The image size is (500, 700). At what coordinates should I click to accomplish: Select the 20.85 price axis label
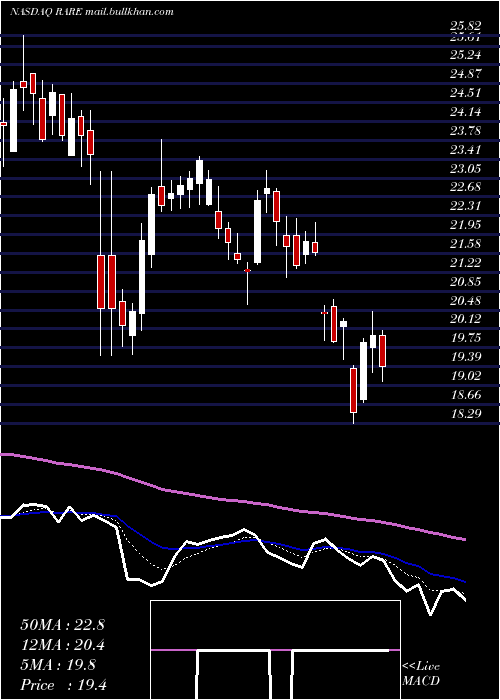pyautogui.click(x=466, y=282)
